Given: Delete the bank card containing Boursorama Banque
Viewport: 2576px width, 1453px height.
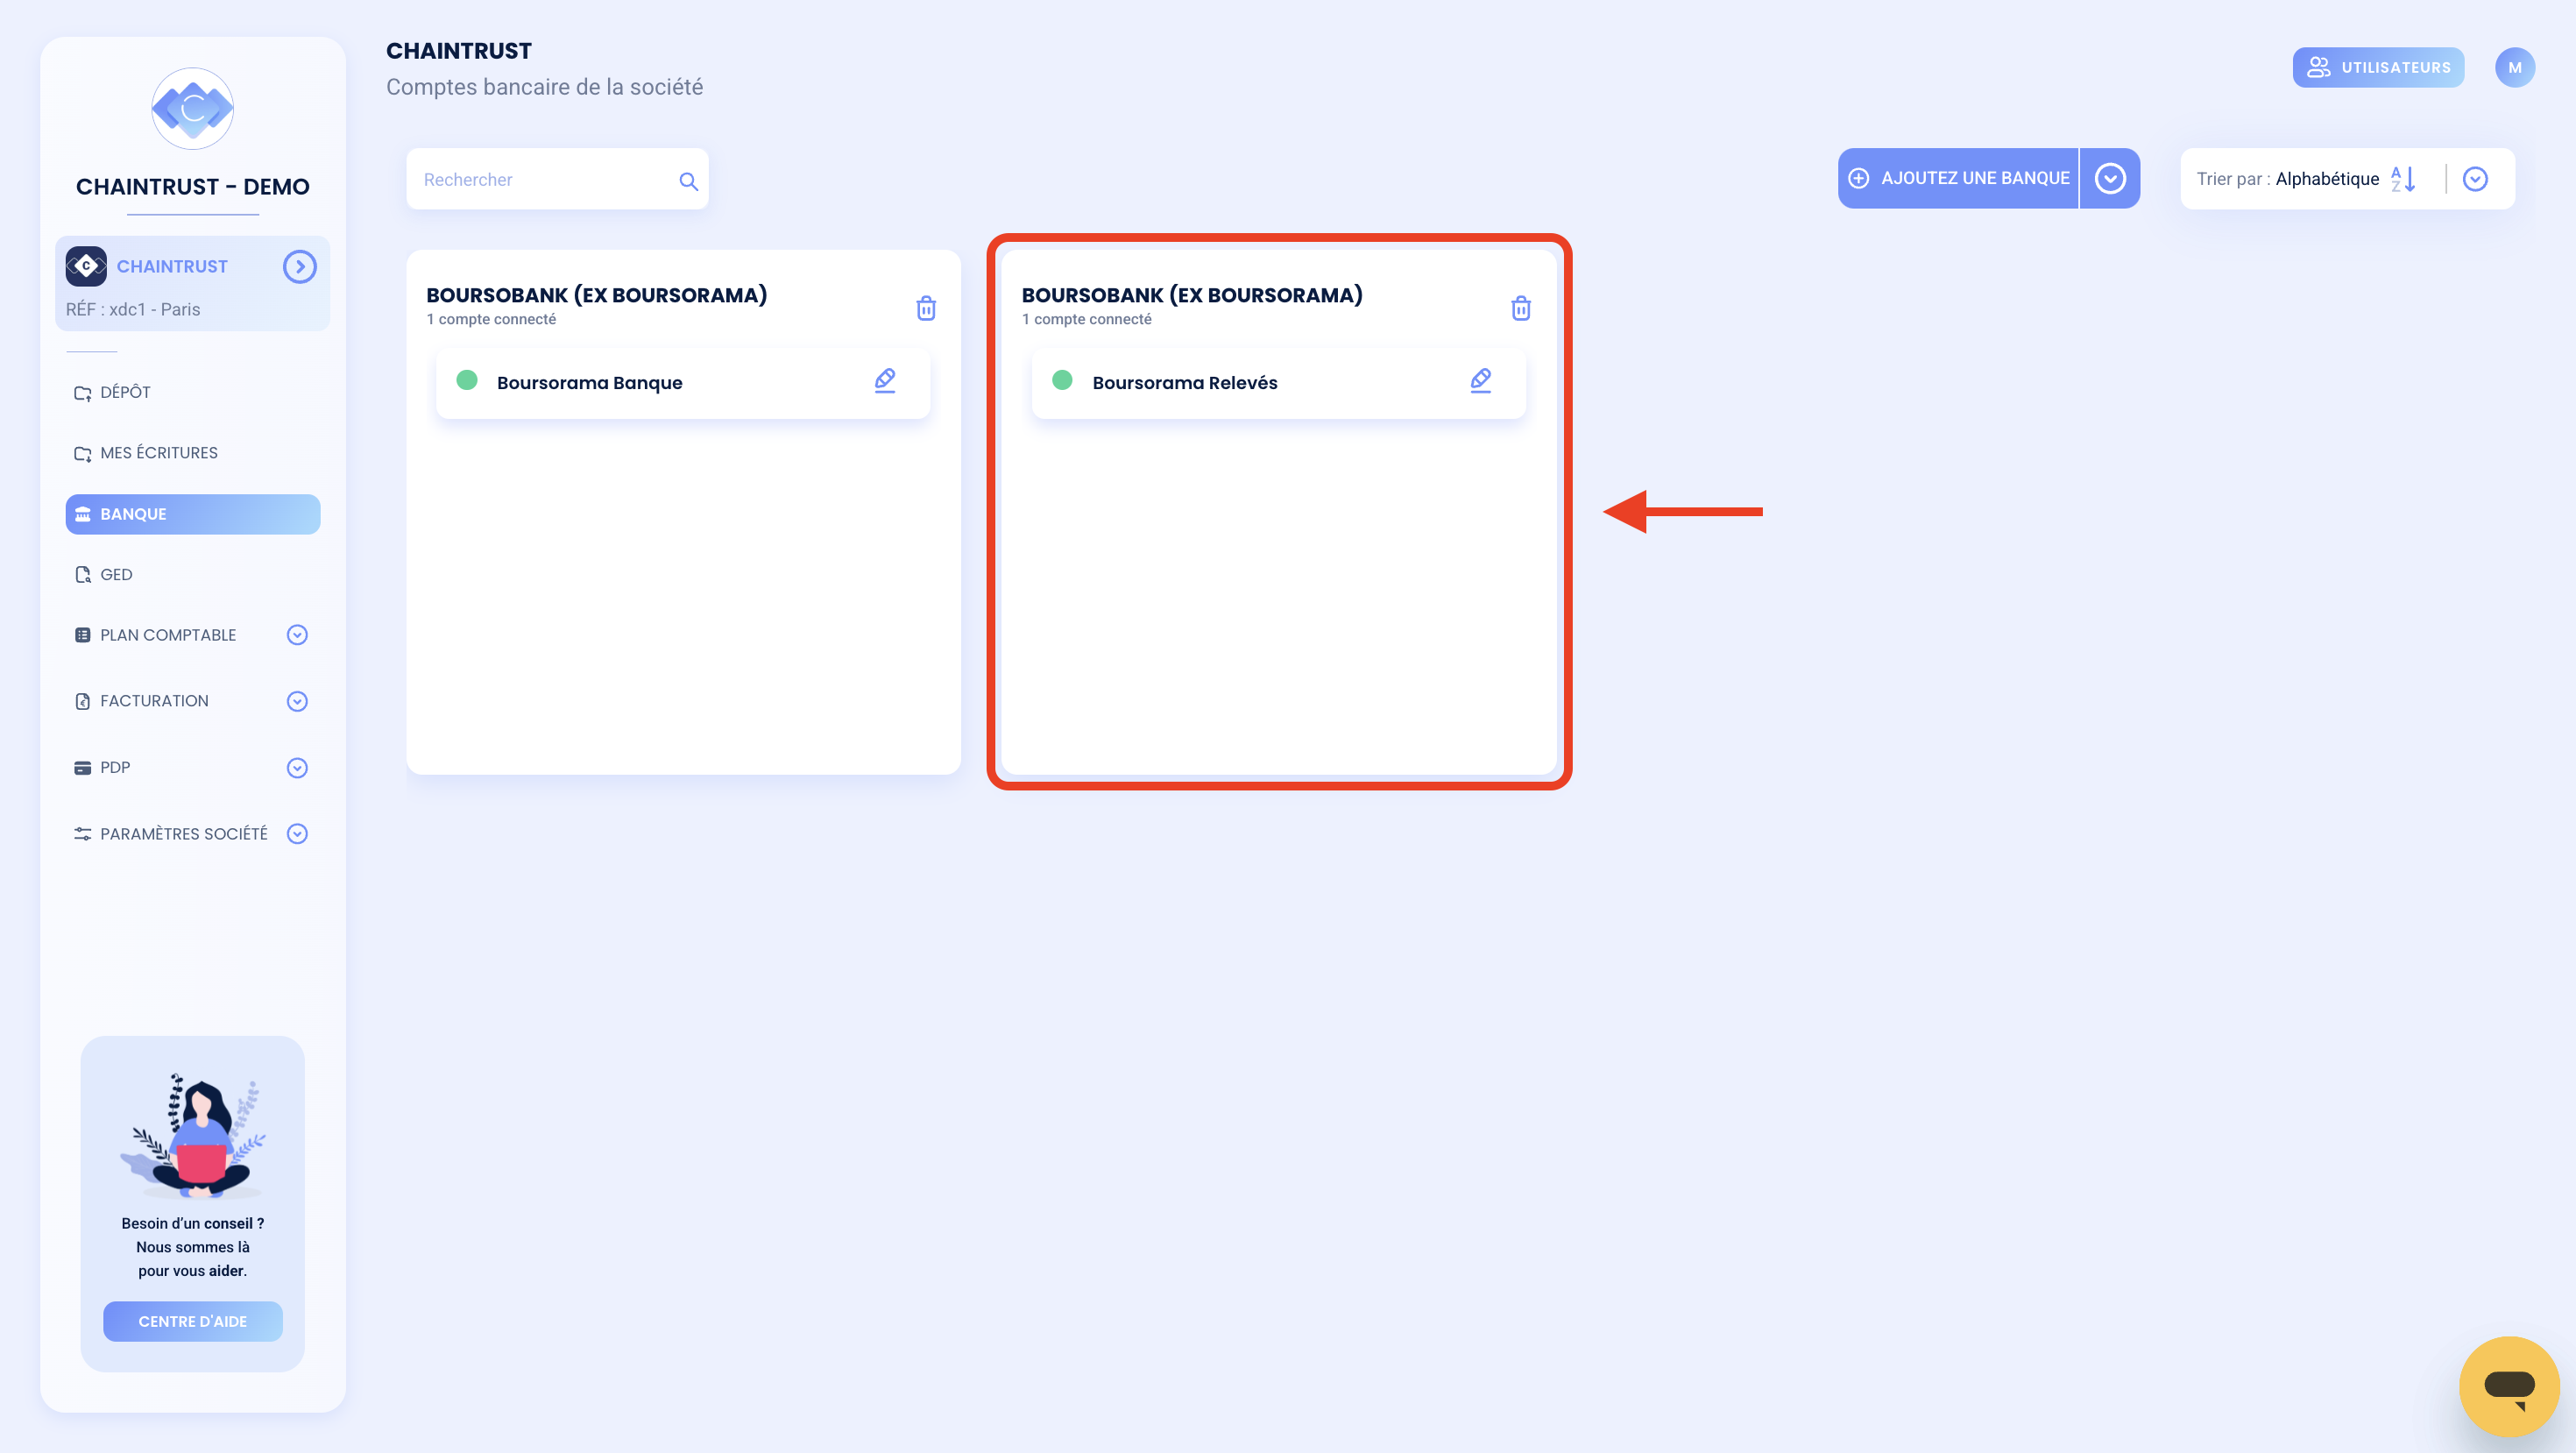Looking at the screenshot, I should tap(926, 308).
